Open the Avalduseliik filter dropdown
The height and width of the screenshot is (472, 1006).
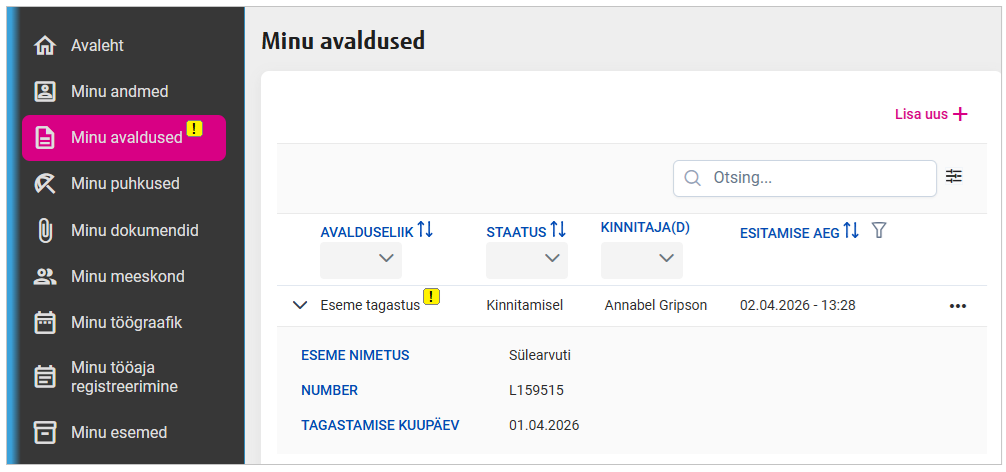click(x=361, y=260)
